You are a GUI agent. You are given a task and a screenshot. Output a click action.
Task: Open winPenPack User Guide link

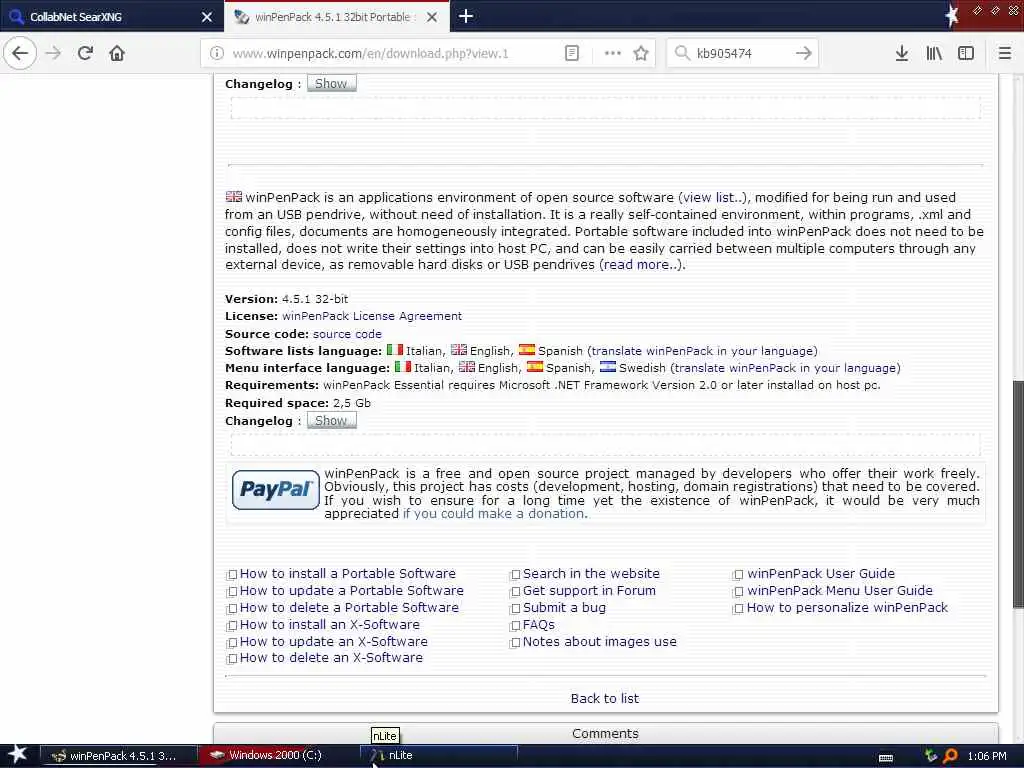[x=820, y=573]
